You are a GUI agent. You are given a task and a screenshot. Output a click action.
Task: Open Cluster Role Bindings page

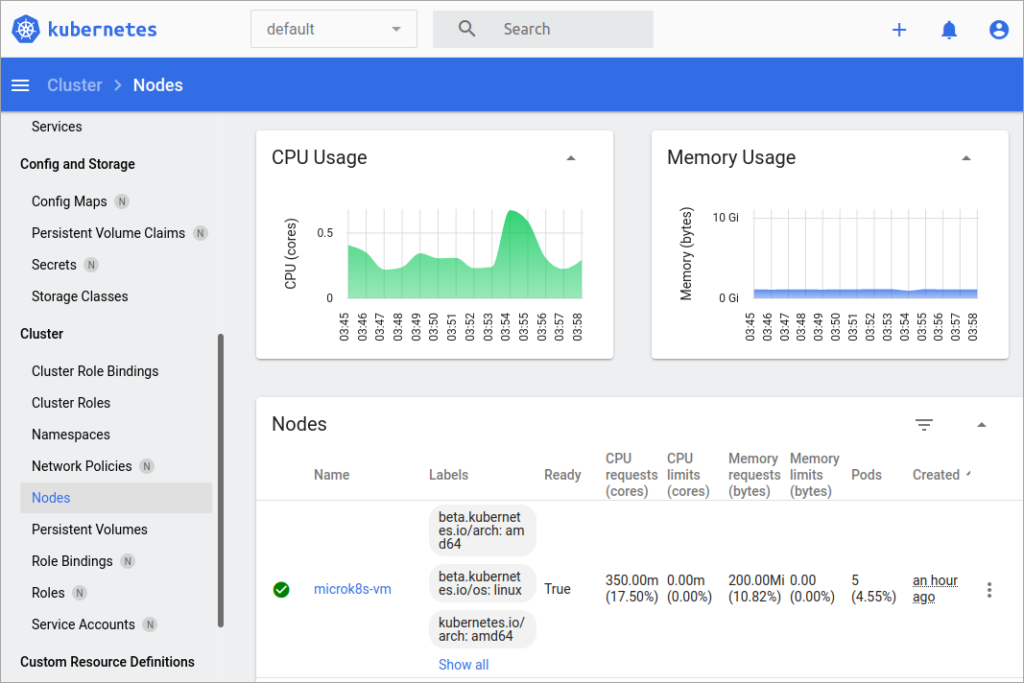click(95, 371)
